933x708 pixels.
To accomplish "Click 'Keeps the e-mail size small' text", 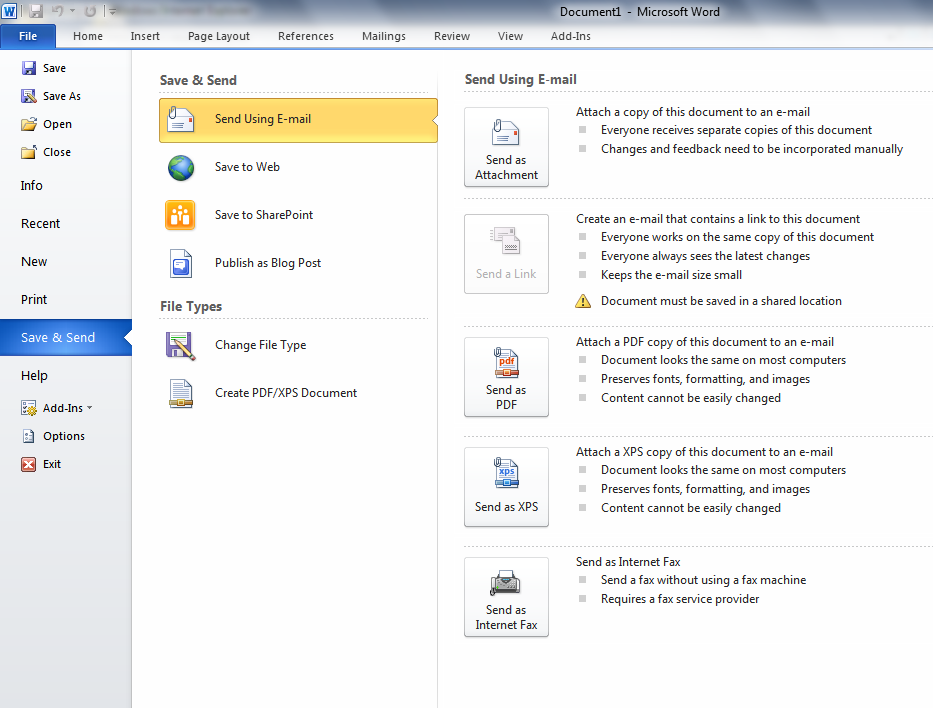I will point(671,275).
